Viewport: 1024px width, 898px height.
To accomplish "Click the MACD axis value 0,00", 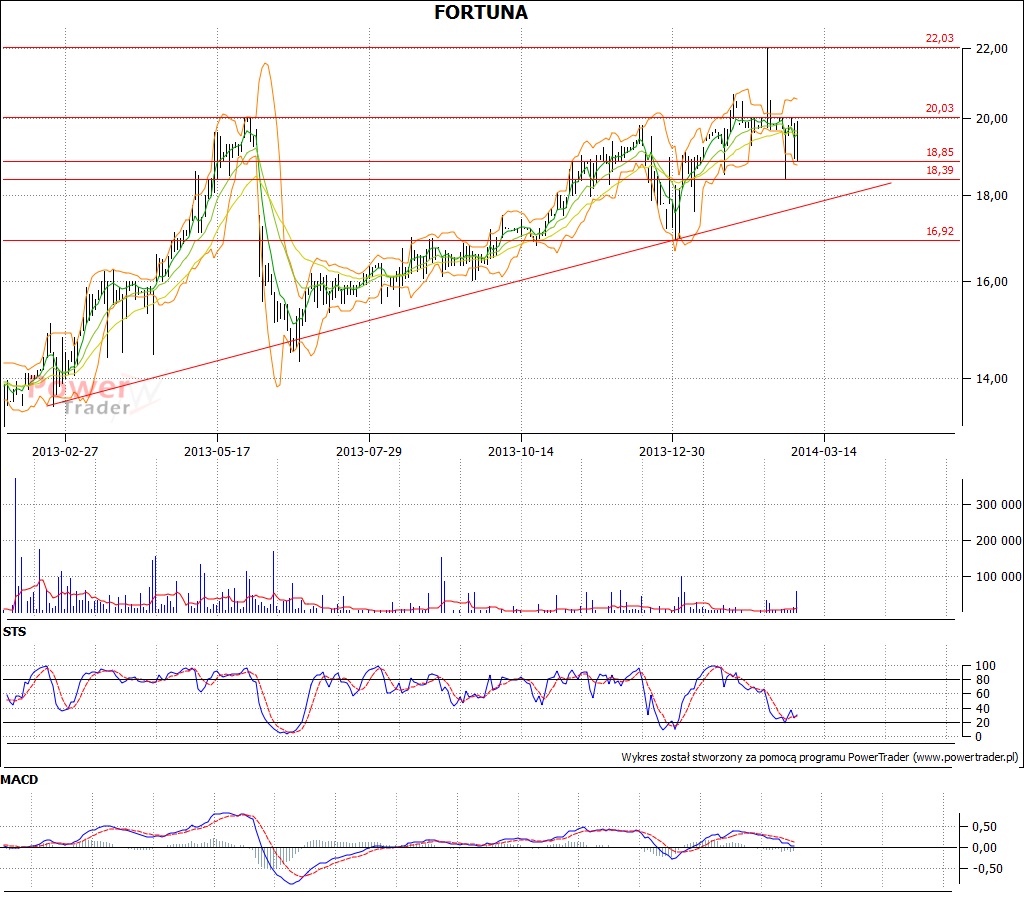I will tap(984, 848).
